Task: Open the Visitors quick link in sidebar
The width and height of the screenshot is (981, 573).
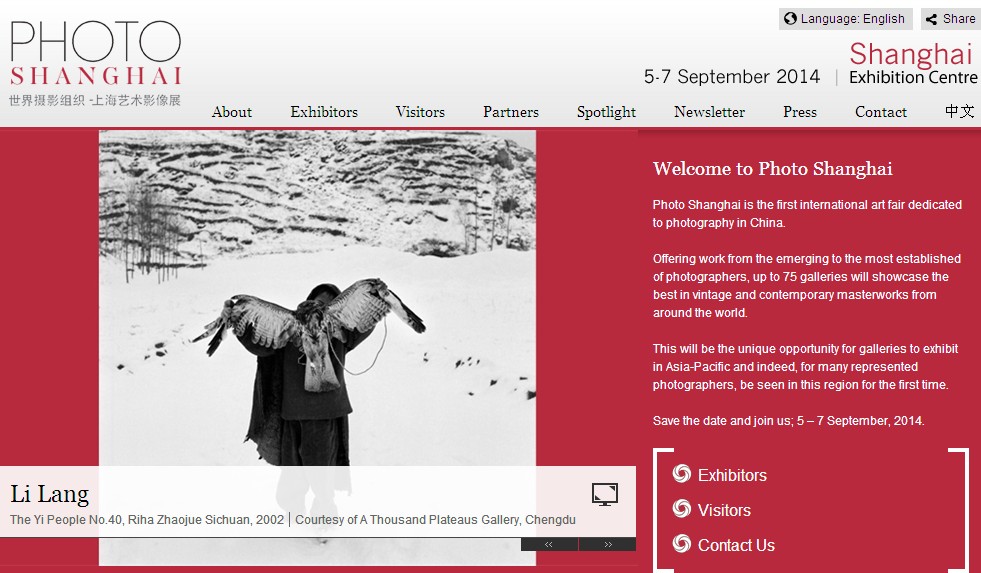Action: point(724,510)
